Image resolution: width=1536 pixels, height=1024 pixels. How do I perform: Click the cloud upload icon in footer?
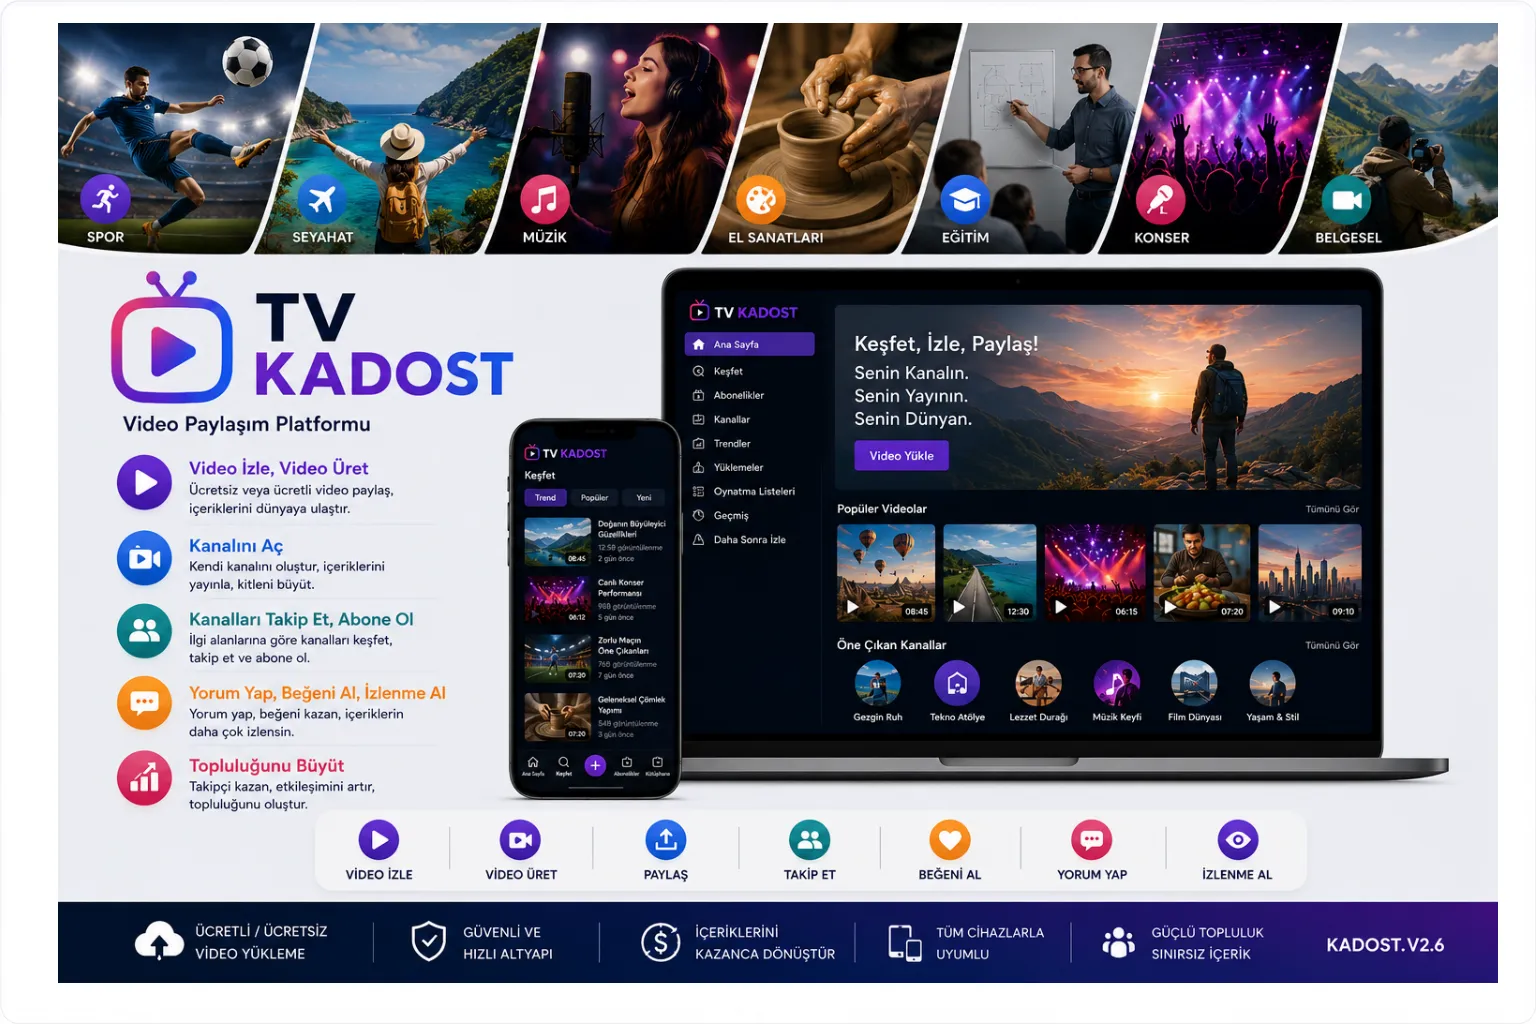(159, 941)
